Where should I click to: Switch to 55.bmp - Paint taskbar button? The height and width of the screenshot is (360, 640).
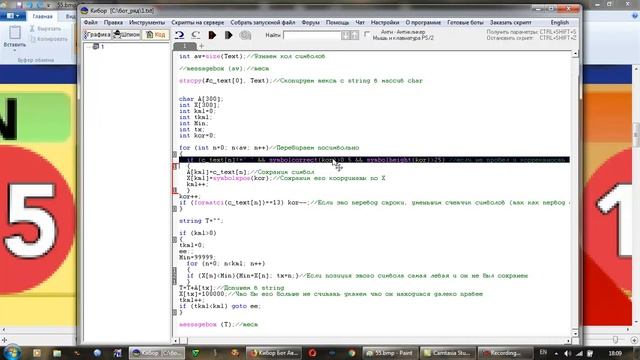point(389,353)
